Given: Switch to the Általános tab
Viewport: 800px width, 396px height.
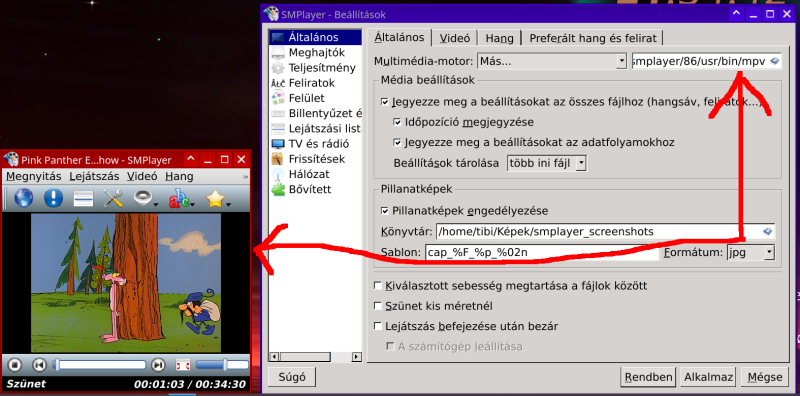Looking at the screenshot, I should 399,37.
